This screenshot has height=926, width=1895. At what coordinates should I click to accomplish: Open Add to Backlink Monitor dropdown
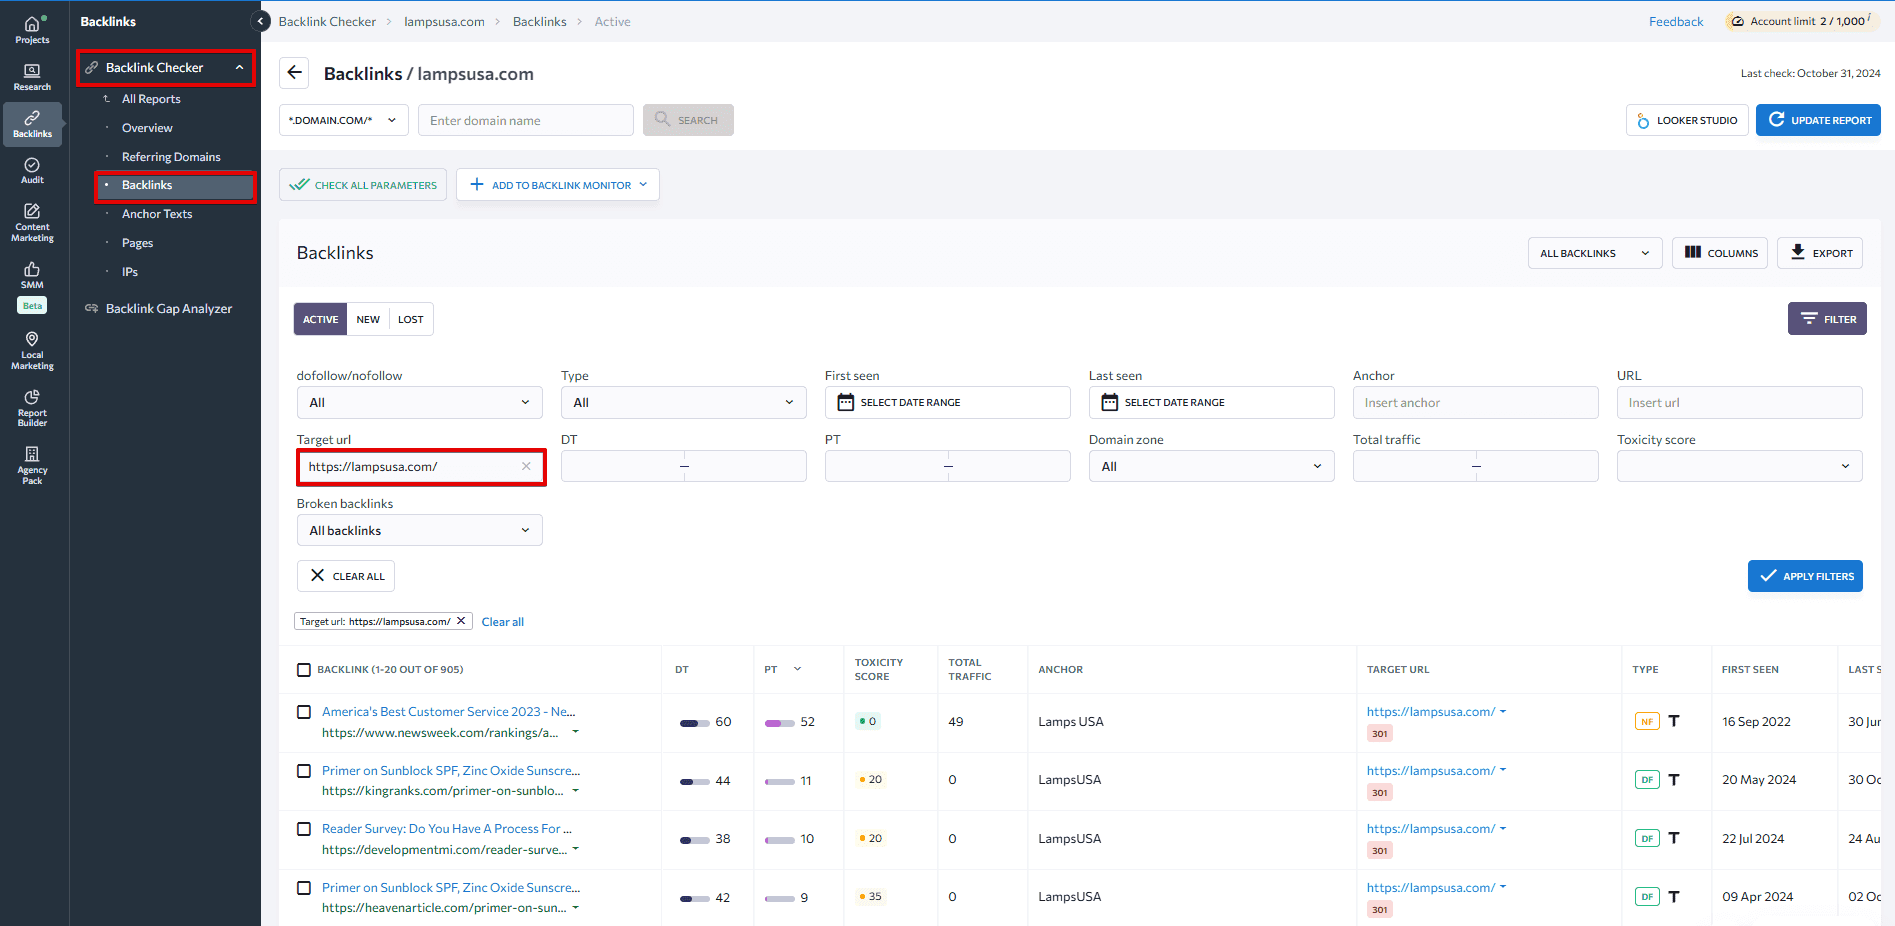click(x=558, y=185)
